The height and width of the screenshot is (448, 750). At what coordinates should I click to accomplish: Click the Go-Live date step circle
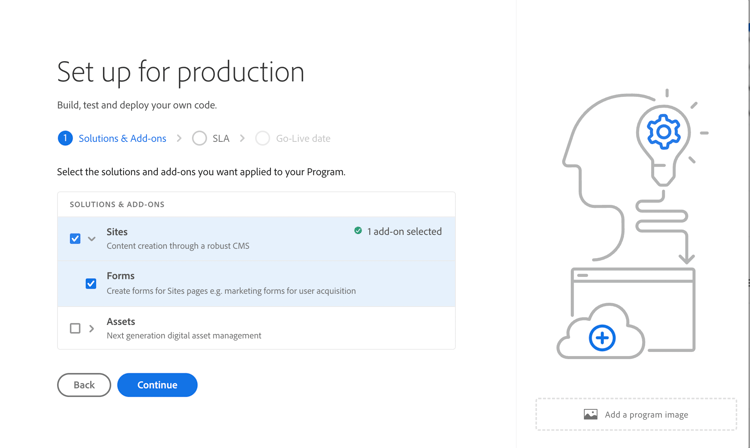click(262, 138)
